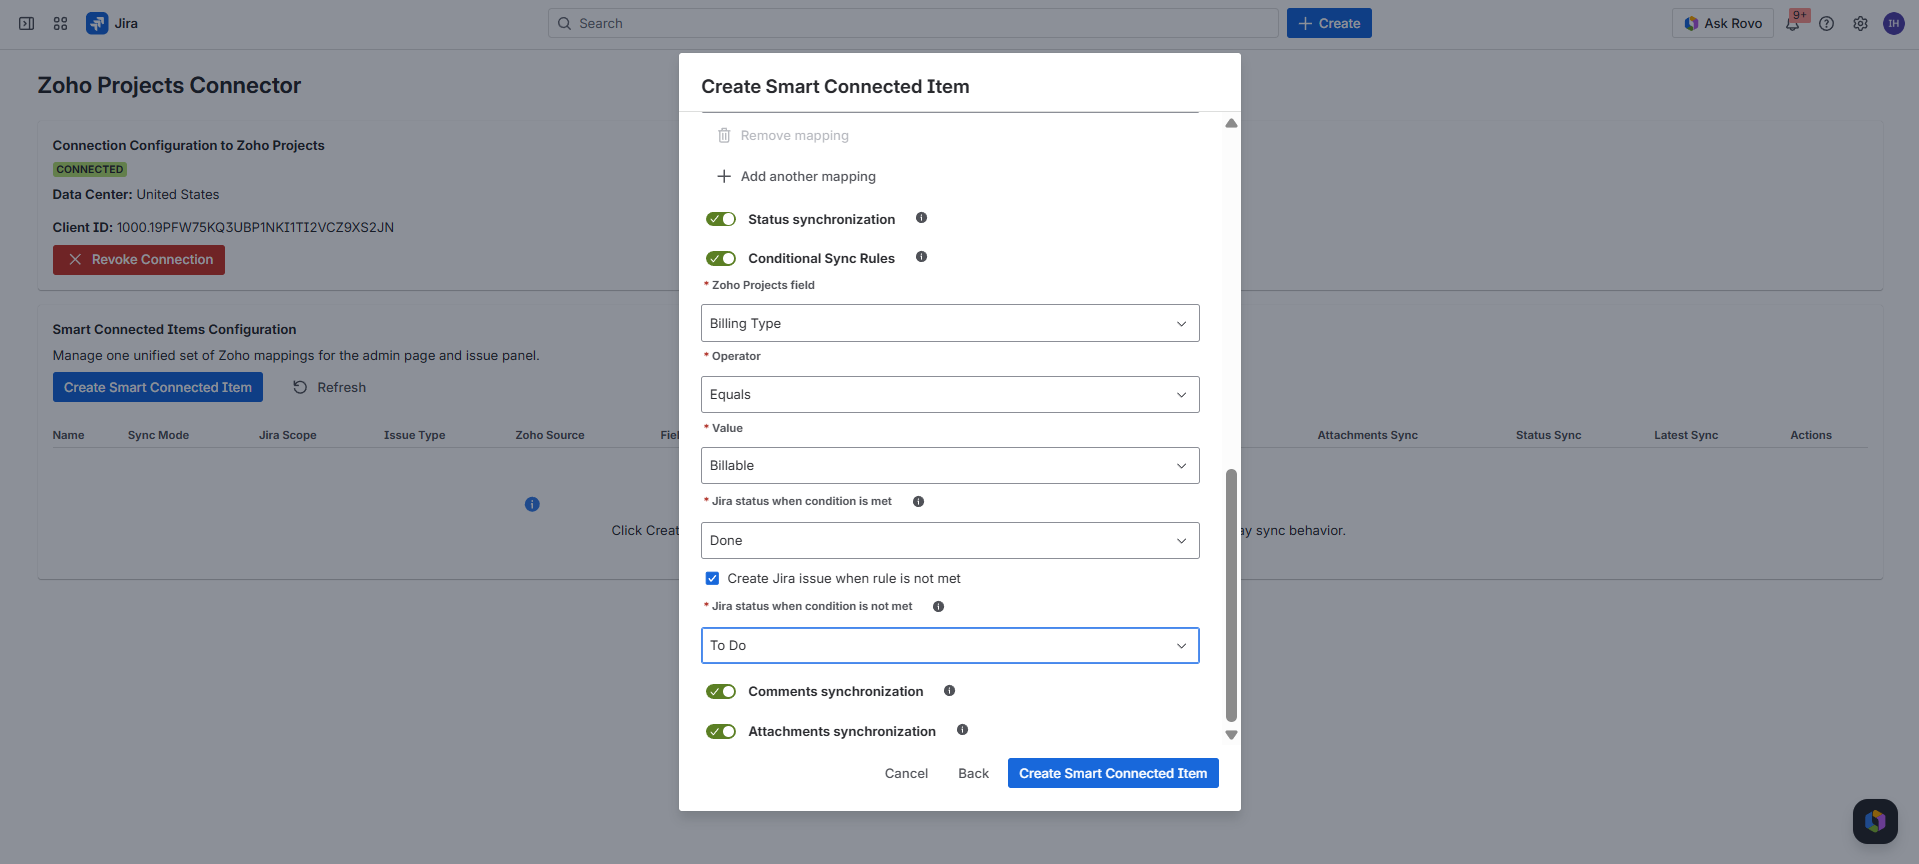Click the blue info icon in empty table

tap(532, 504)
